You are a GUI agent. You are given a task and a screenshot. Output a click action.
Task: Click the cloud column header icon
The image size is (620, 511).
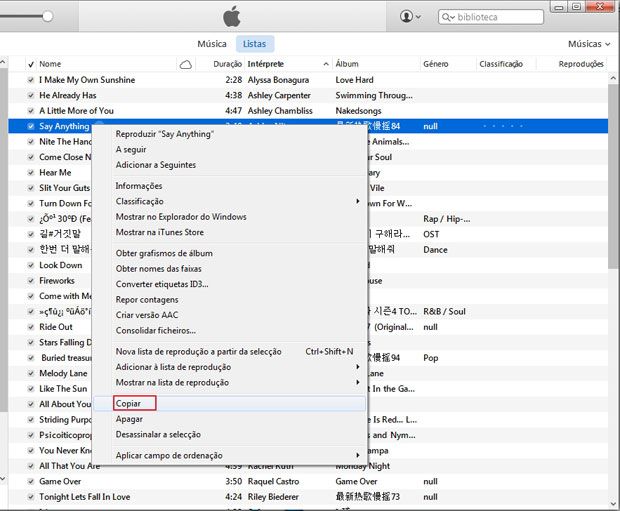tap(186, 64)
